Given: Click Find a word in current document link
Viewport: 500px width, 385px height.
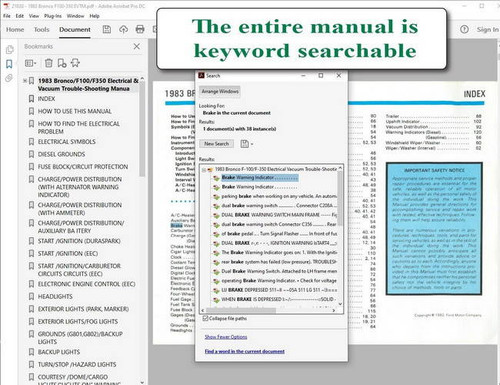Looking at the screenshot, I should pyautogui.click(x=245, y=351).
